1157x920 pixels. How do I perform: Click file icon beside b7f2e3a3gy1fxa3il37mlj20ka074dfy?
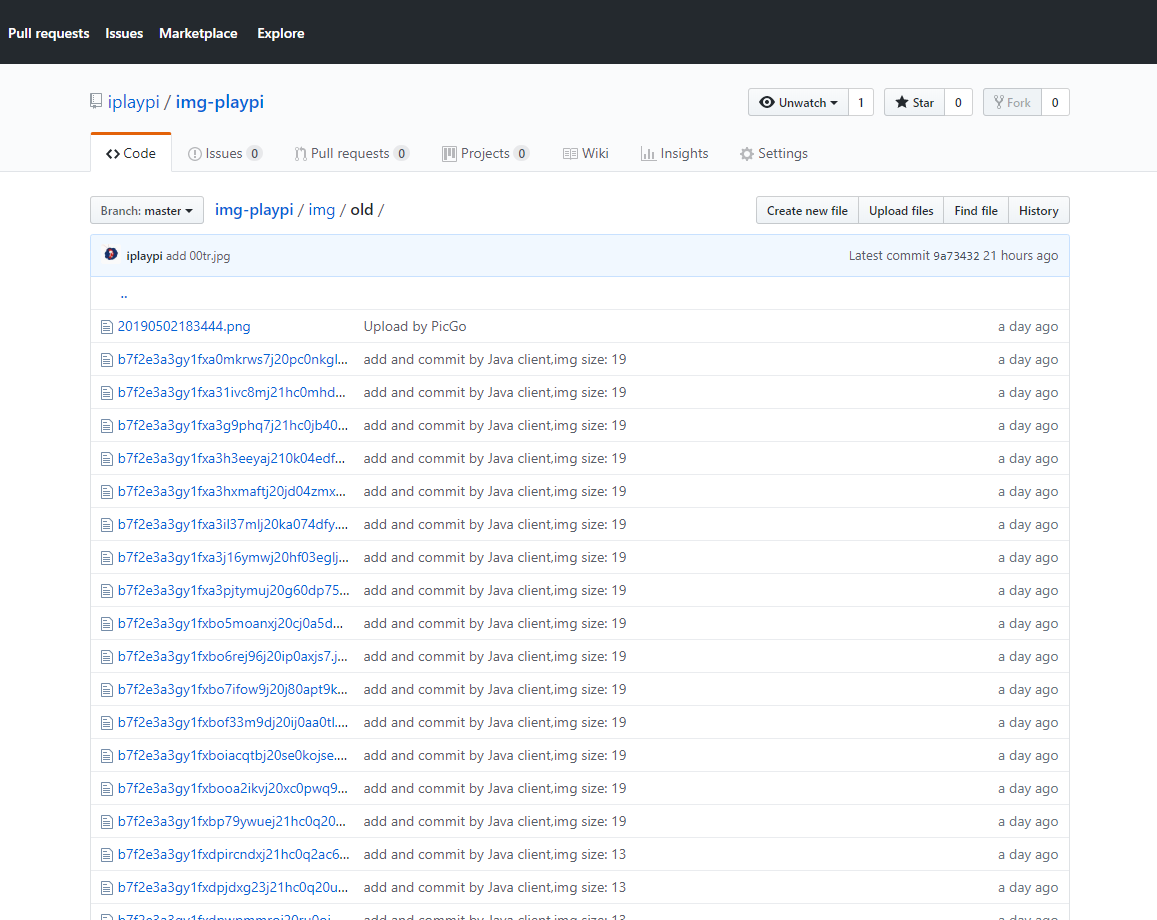(x=107, y=525)
